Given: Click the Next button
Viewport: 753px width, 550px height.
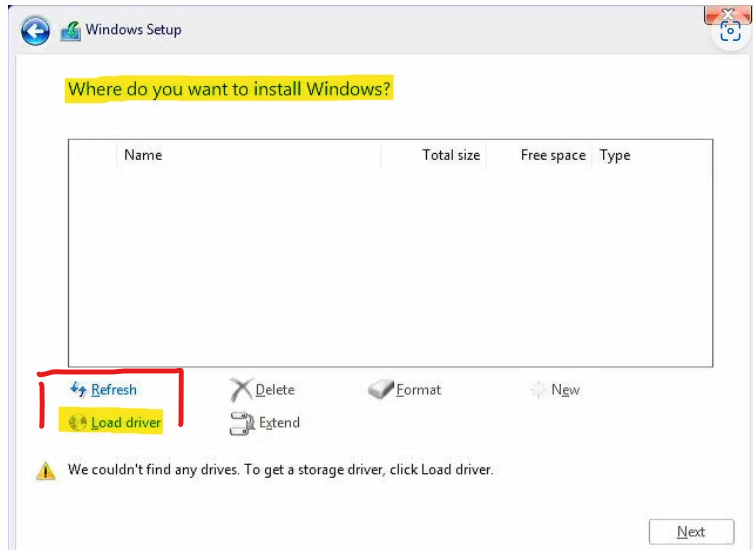Looking at the screenshot, I should pos(691,532).
